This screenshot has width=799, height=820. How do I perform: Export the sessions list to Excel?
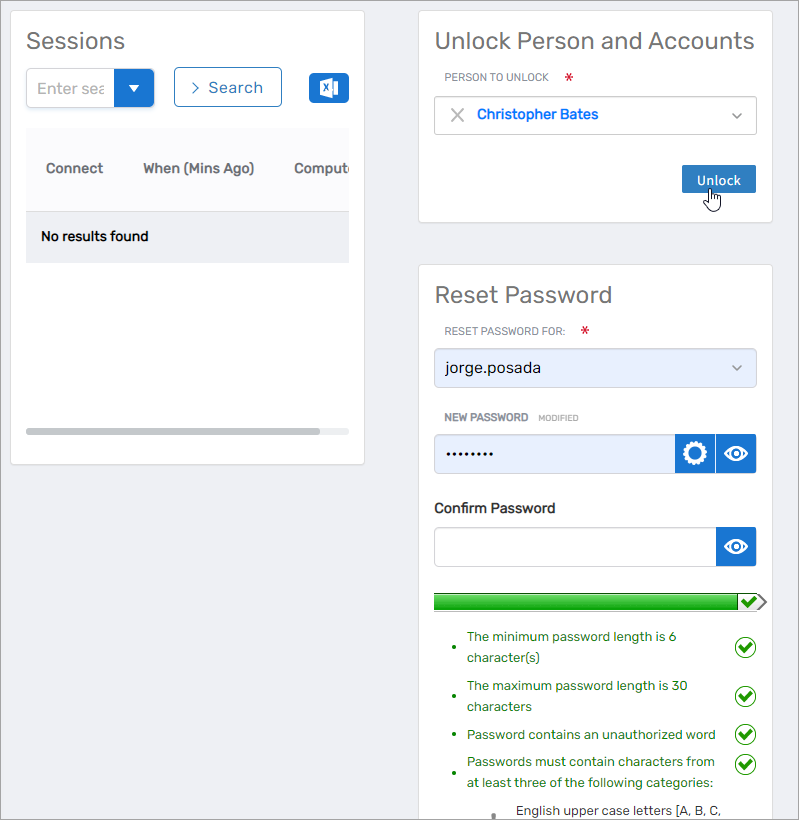pos(329,87)
